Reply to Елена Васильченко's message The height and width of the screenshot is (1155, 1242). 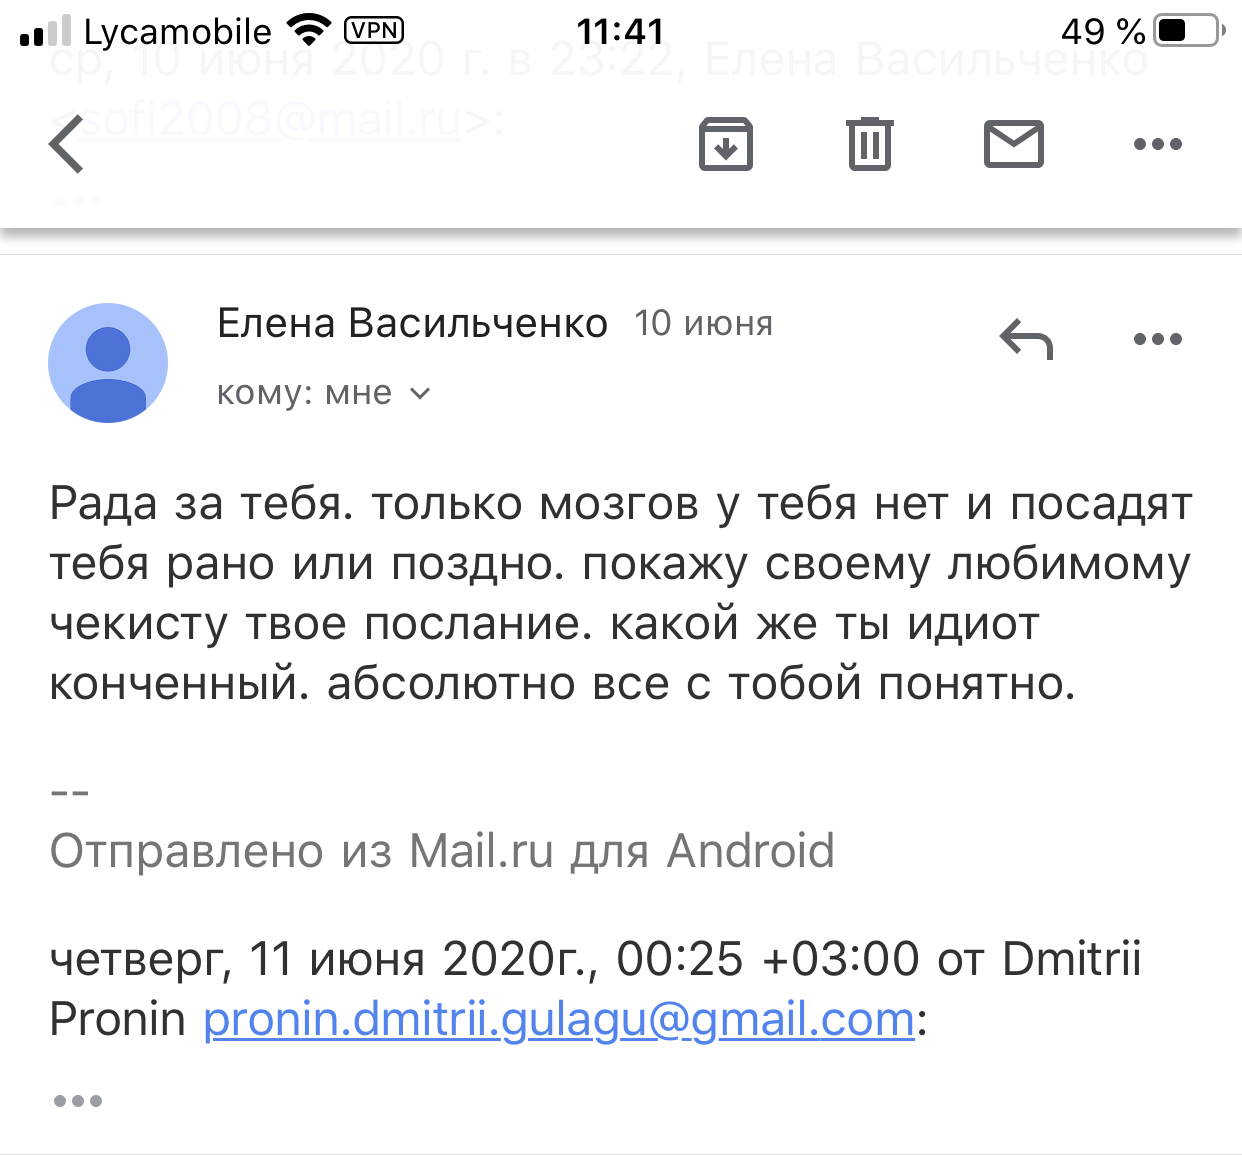[x=1026, y=339]
